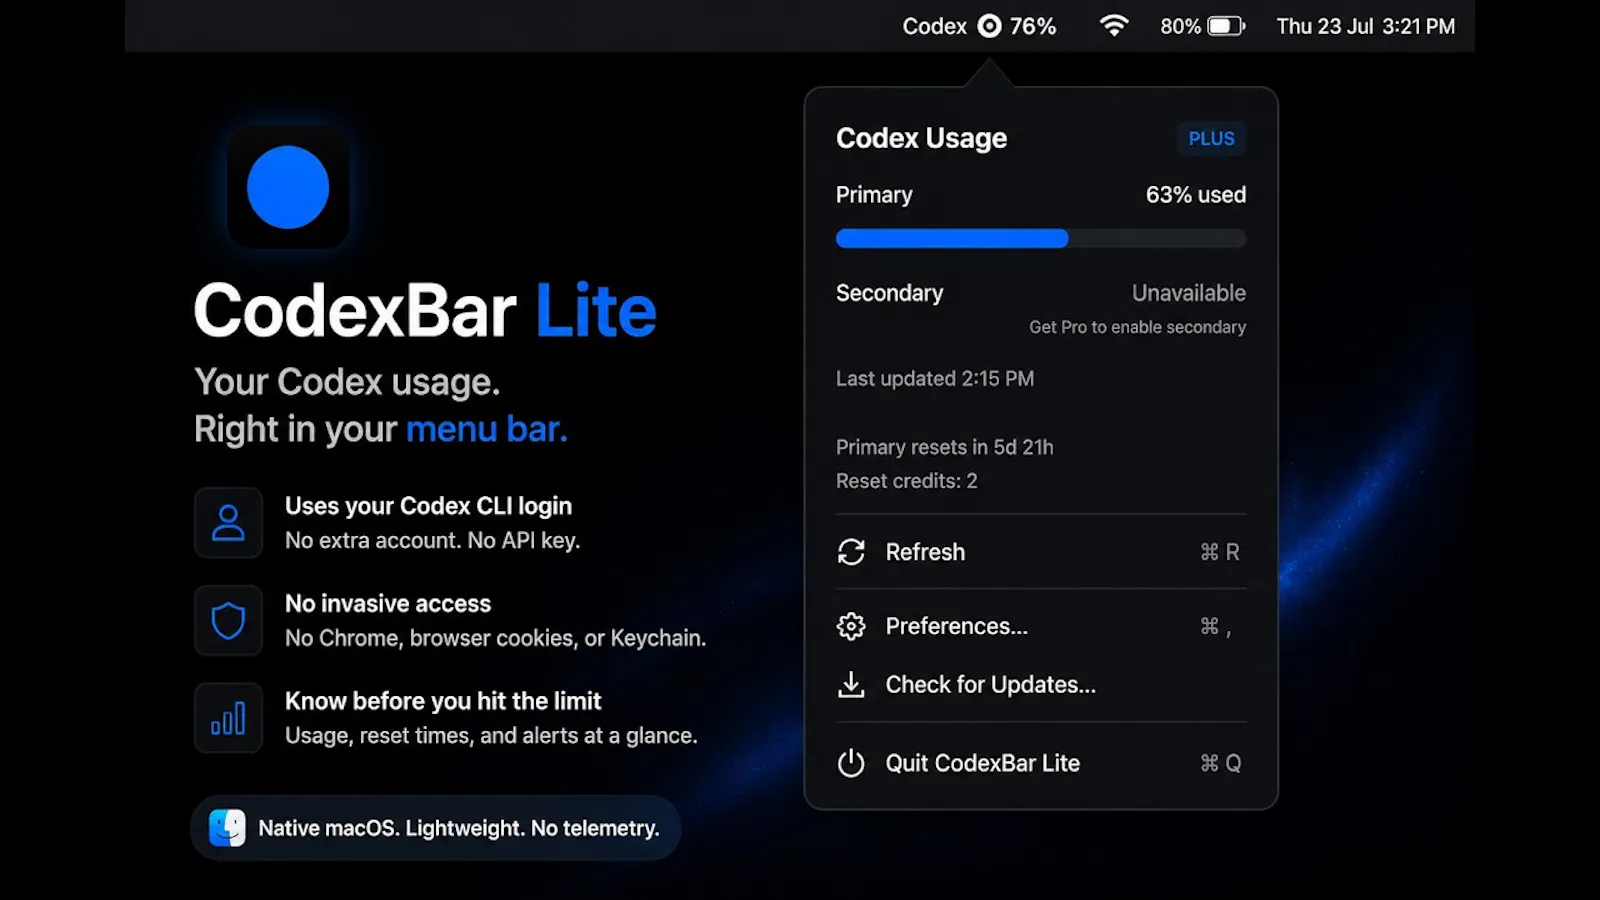The height and width of the screenshot is (900, 1600).
Task: Click the blue CodexBar Lite app logo
Action: [288, 187]
